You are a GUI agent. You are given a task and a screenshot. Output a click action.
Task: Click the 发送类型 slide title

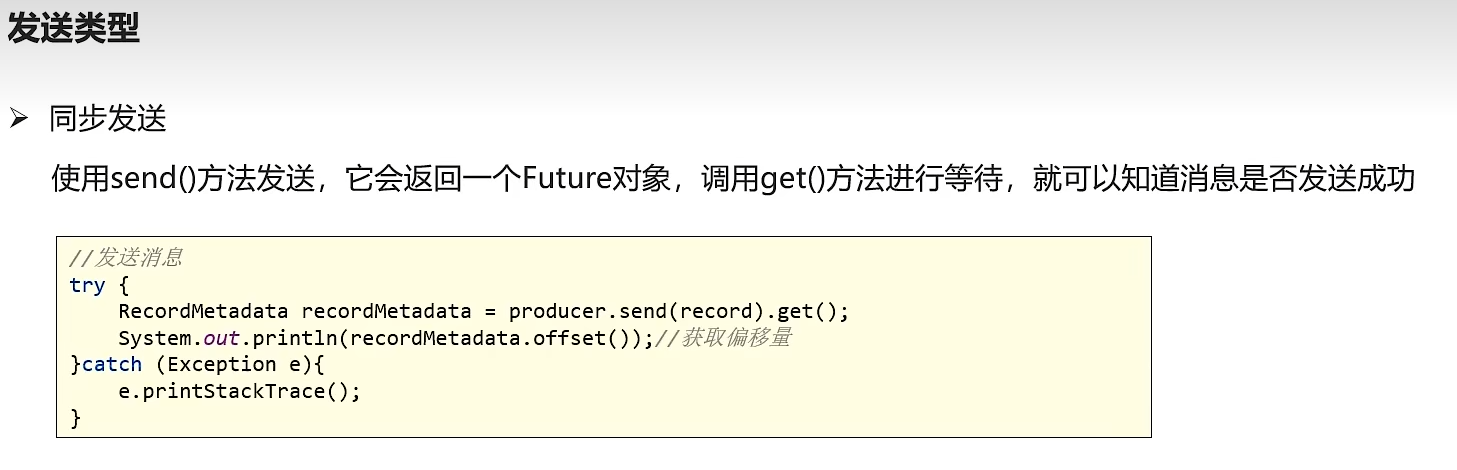[x=73, y=28]
